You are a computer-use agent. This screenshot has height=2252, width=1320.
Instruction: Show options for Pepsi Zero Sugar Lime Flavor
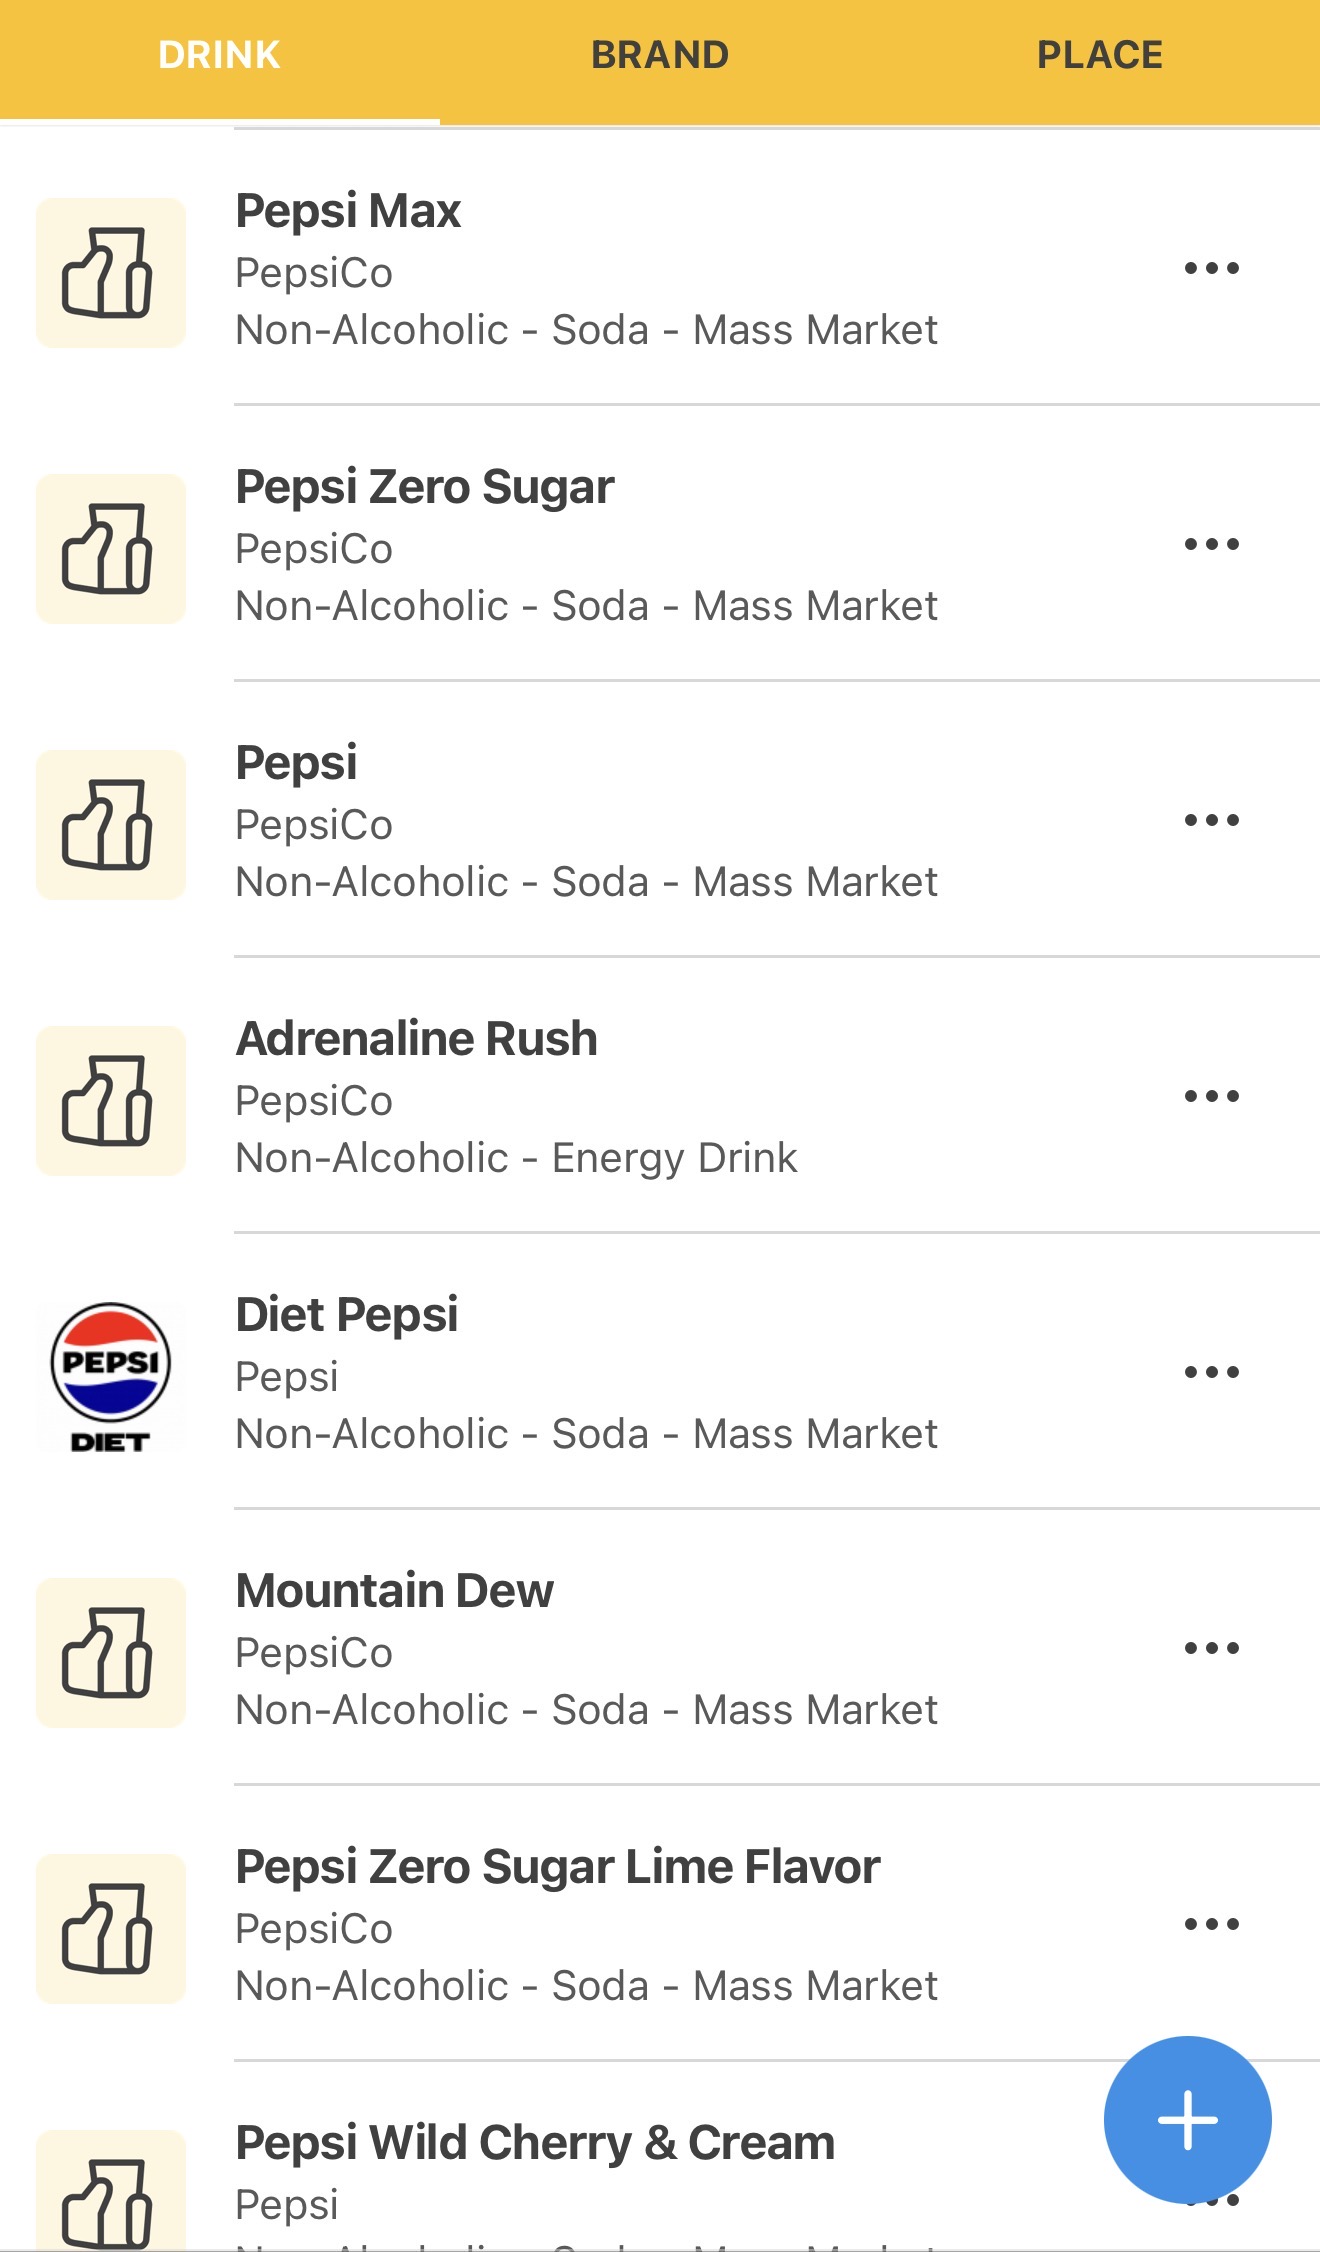[1211, 1924]
